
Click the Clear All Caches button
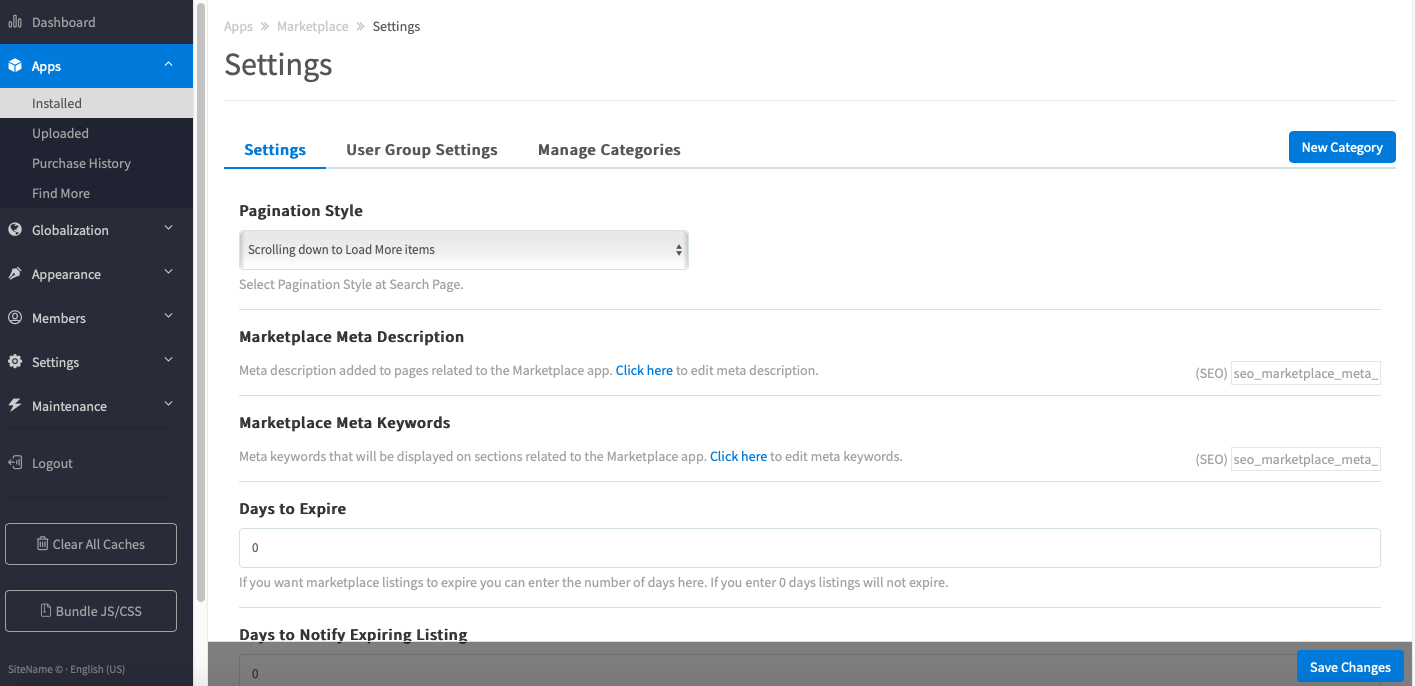(91, 544)
